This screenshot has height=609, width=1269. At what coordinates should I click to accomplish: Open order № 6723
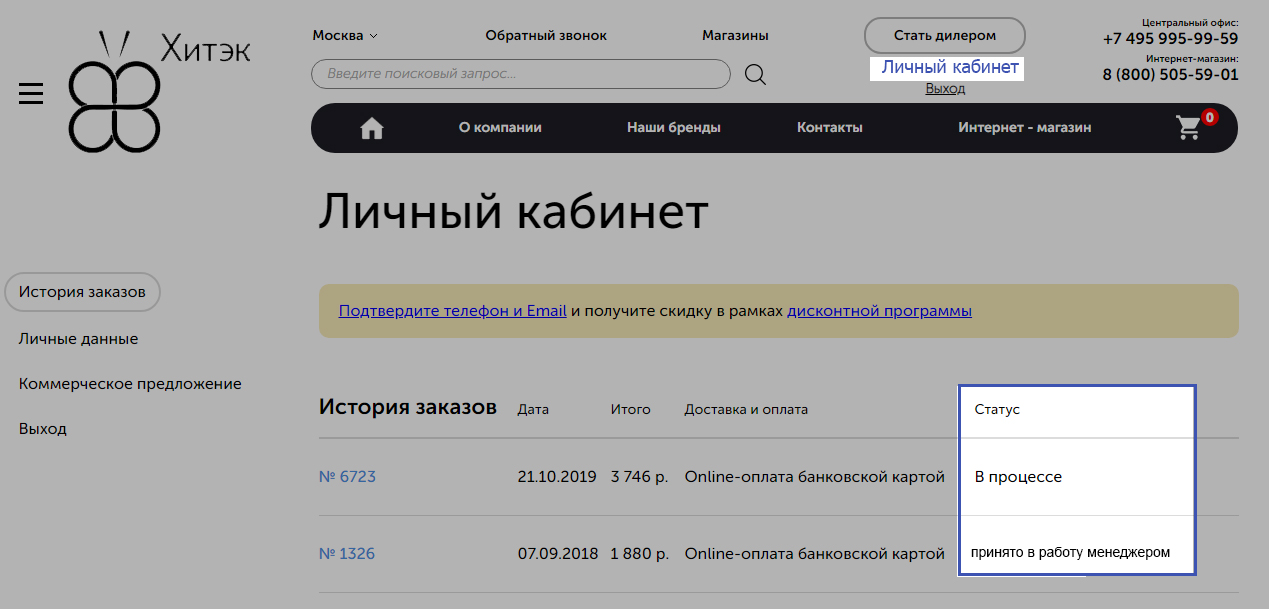tap(347, 477)
